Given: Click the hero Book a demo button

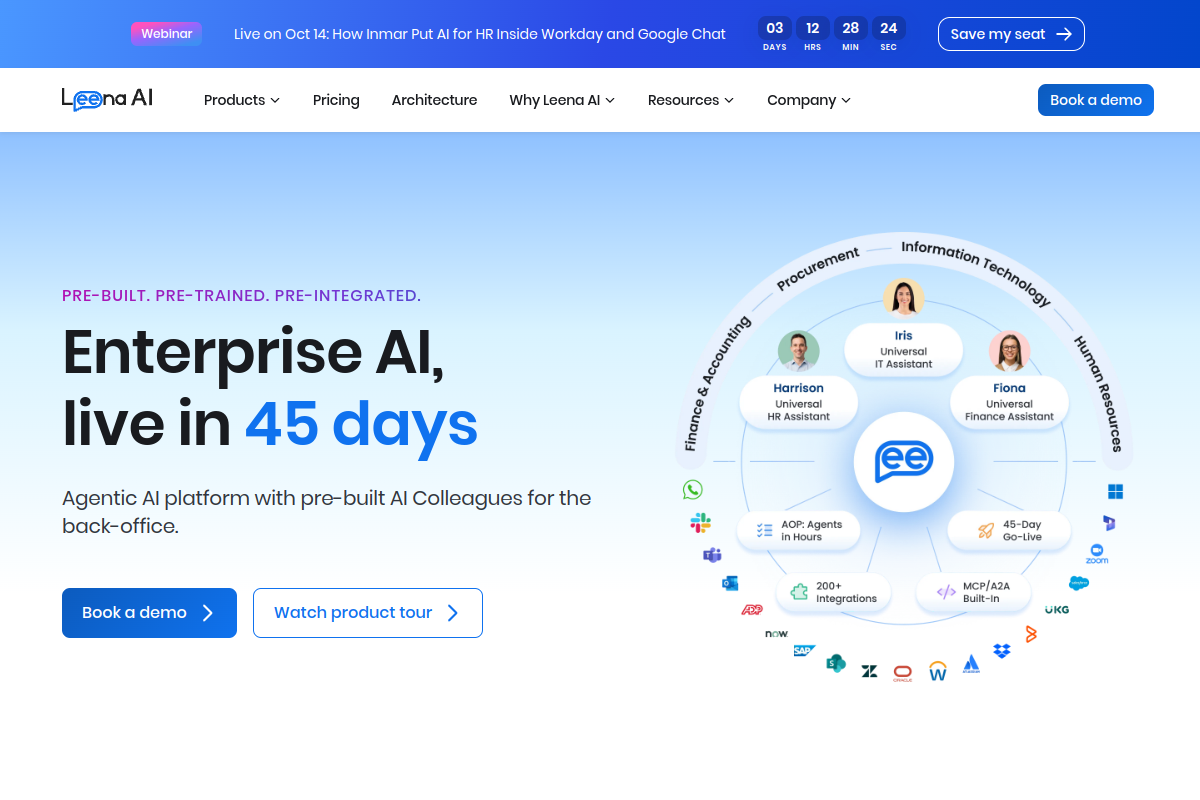Looking at the screenshot, I should pyautogui.click(x=149, y=613).
